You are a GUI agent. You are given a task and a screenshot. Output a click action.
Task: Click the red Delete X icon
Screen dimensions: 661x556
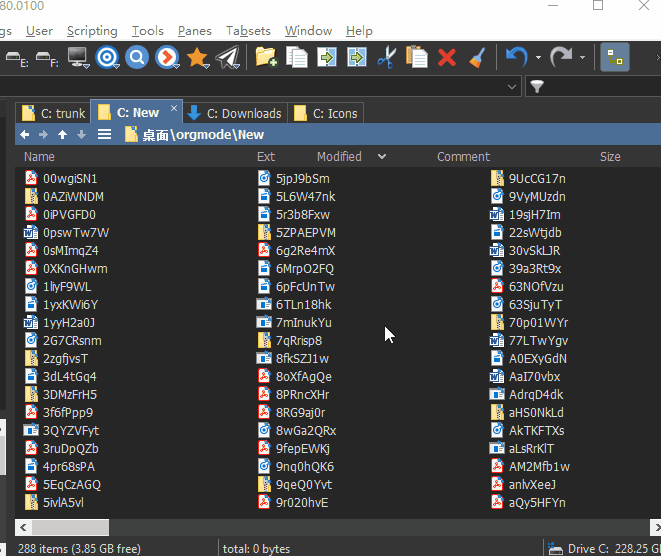click(447, 57)
